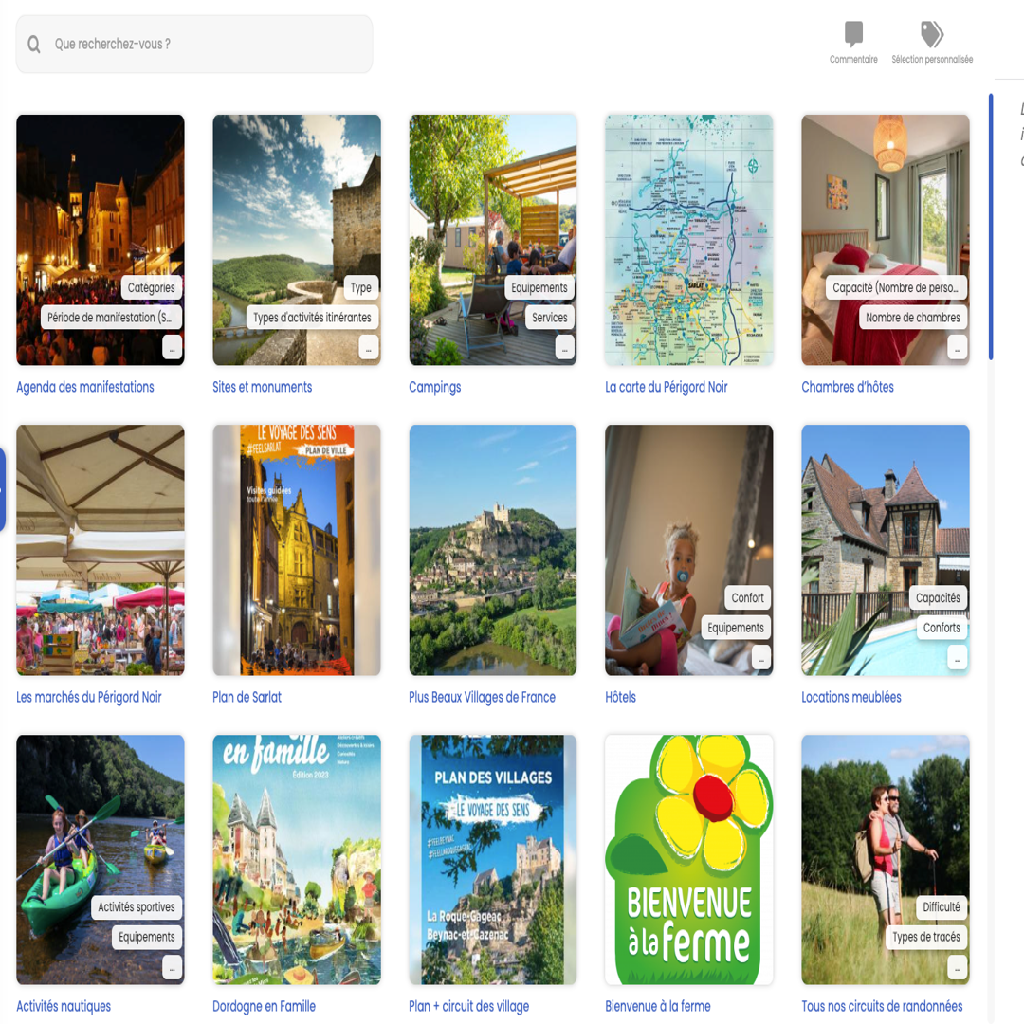Show more filters on Activités nautiques card

[172, 967]
